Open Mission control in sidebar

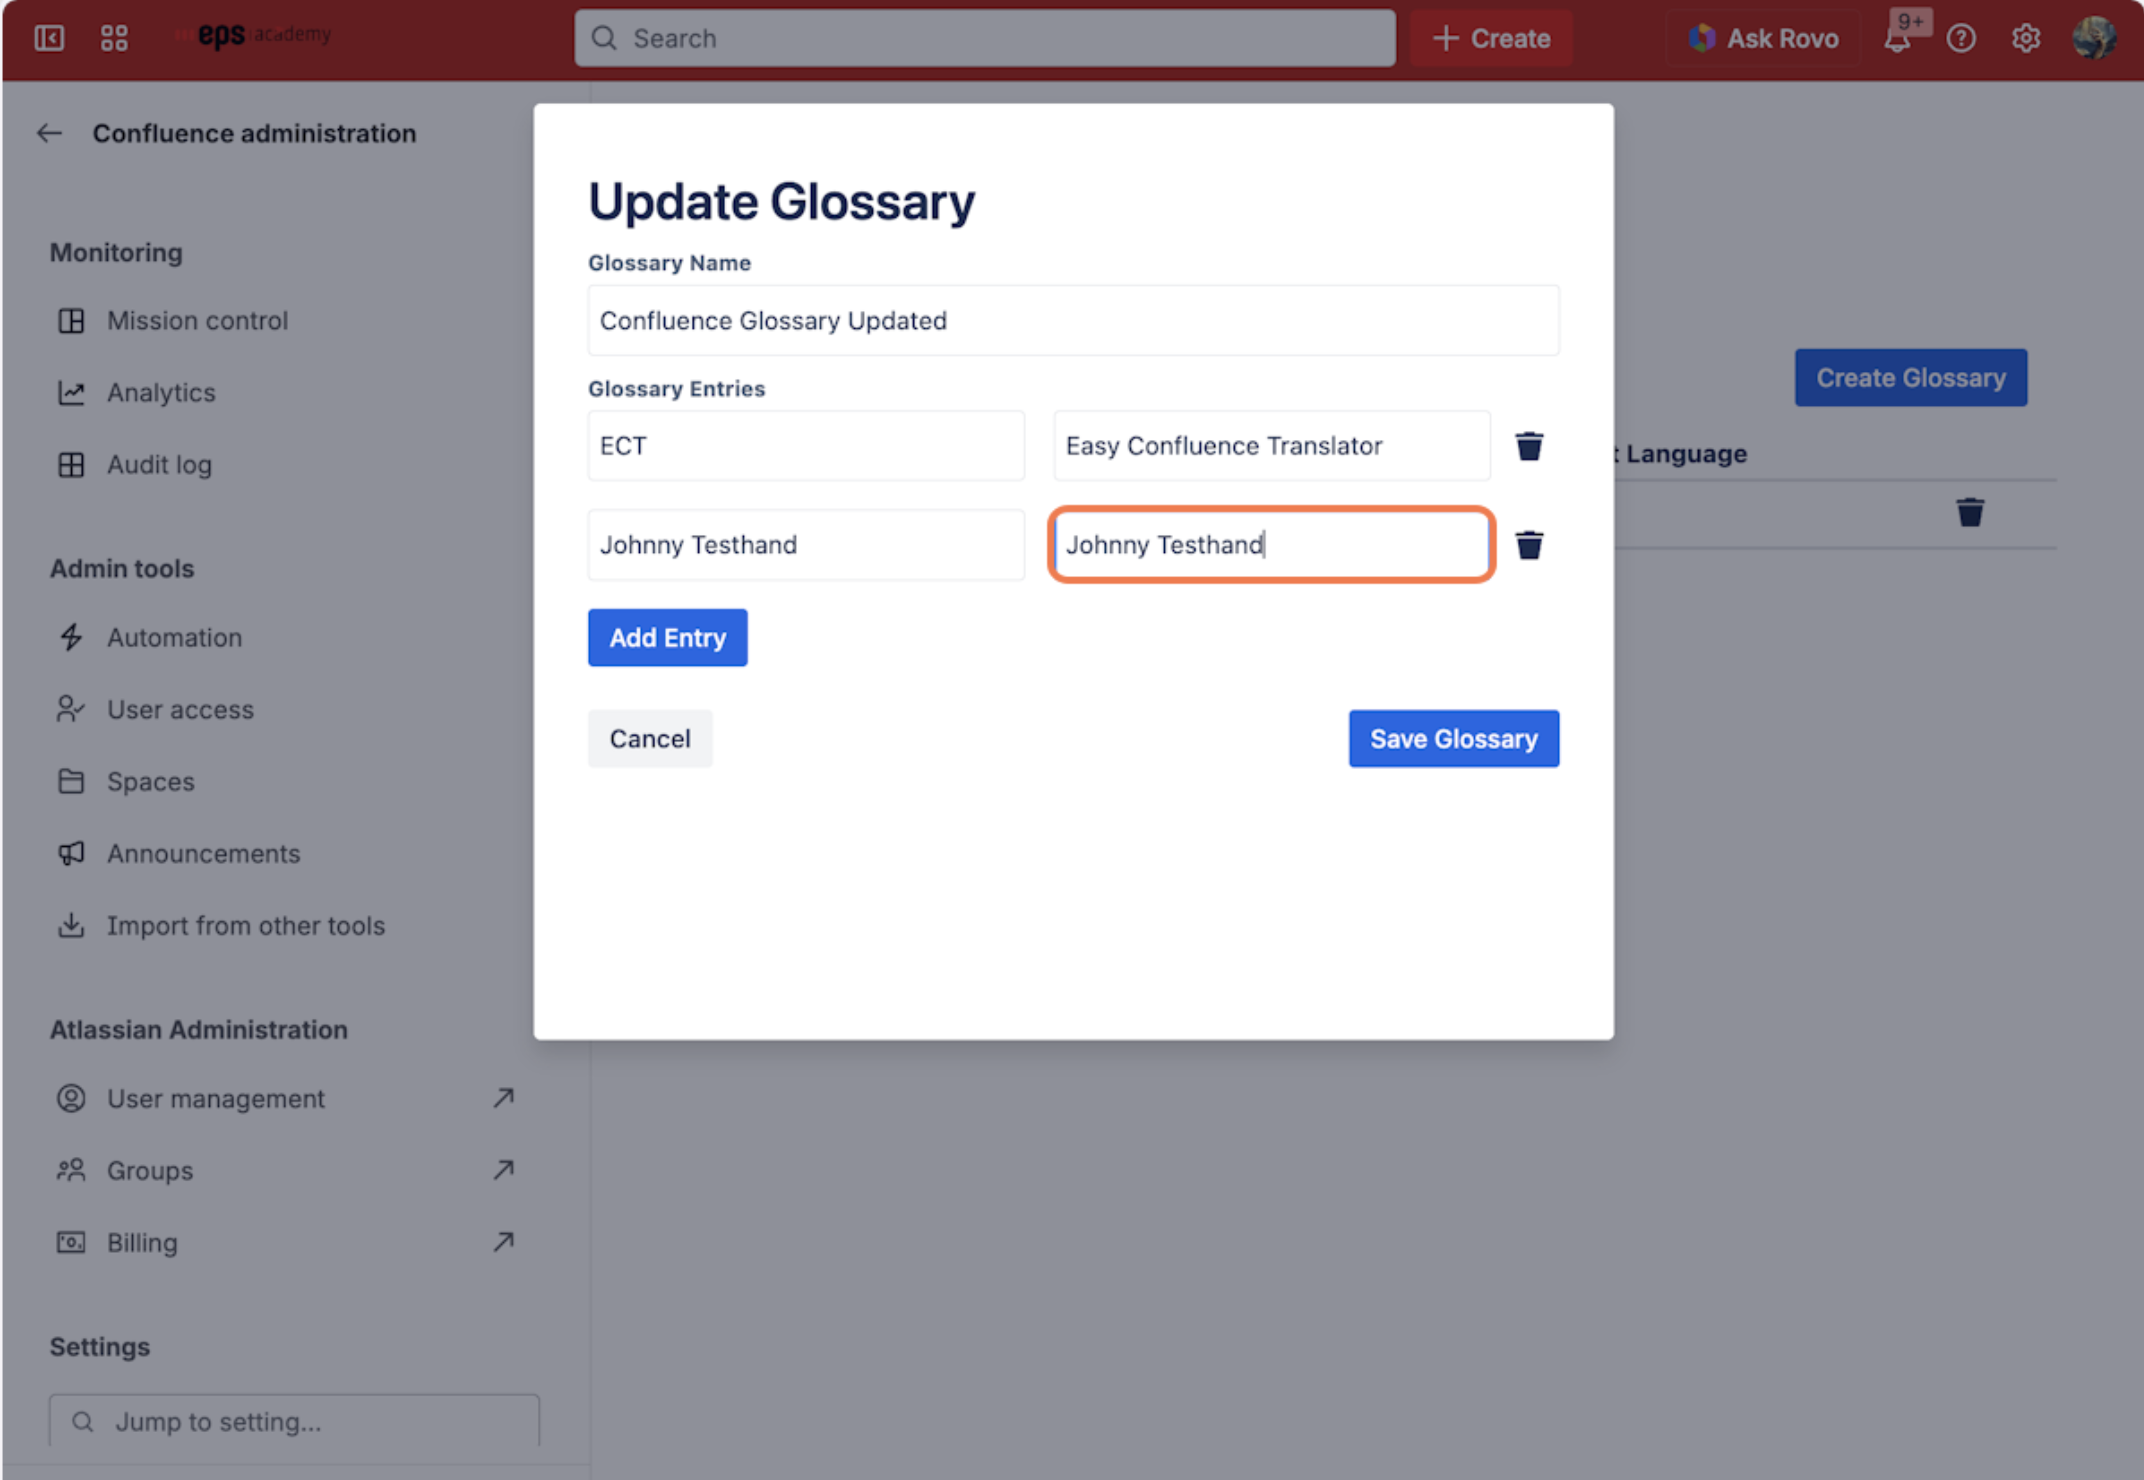(x=197, y=321)
